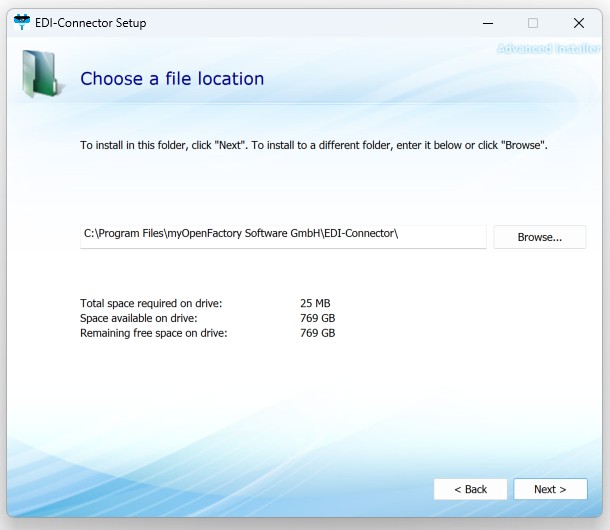Image resolution: width=610 pixels, height=530 pixels.
Task: Open the folder picker with Browse...
Action: click(x=539, y=237)
